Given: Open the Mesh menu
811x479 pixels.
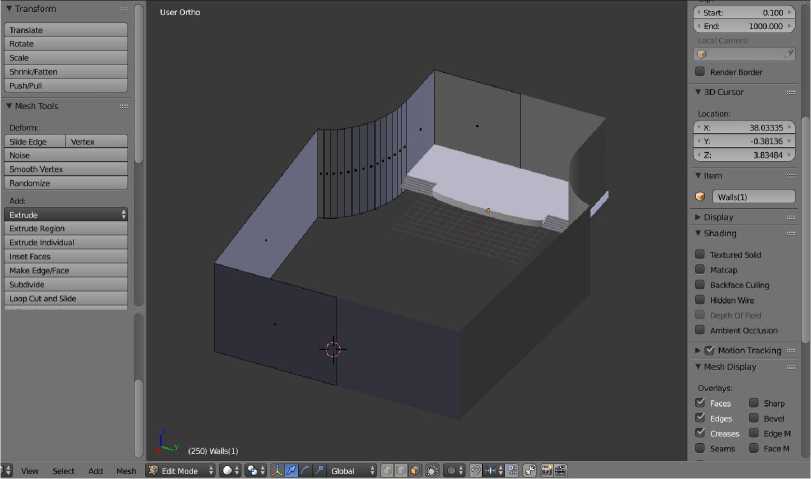Looking at the screenshot, I should [x=126, y=470].
